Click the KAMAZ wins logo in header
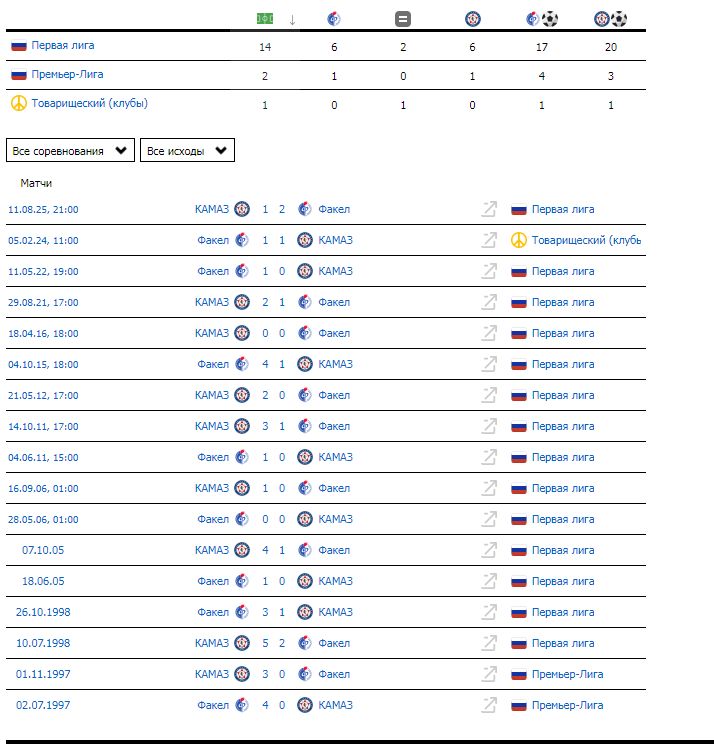This screenshot has height=748, width=714. coord(472,18)
